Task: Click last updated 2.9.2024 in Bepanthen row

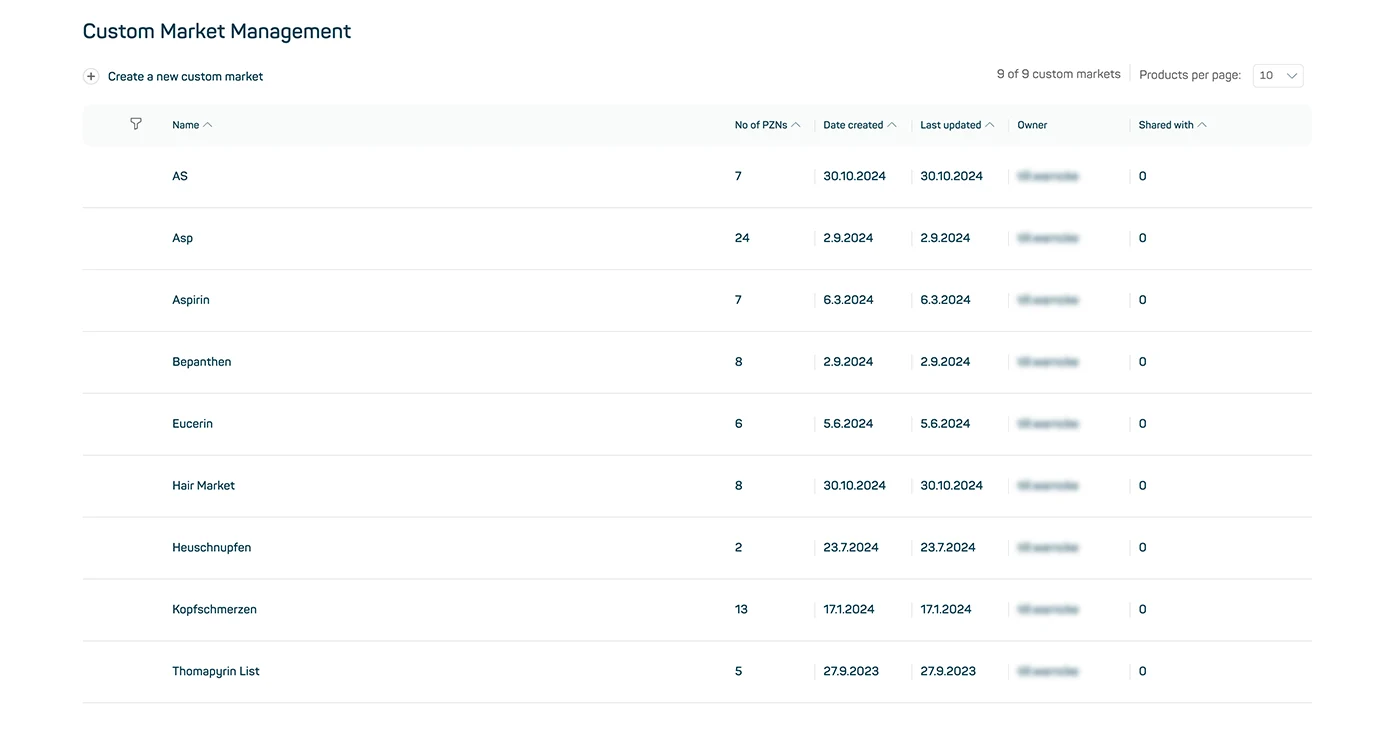Action: (945, 362)
